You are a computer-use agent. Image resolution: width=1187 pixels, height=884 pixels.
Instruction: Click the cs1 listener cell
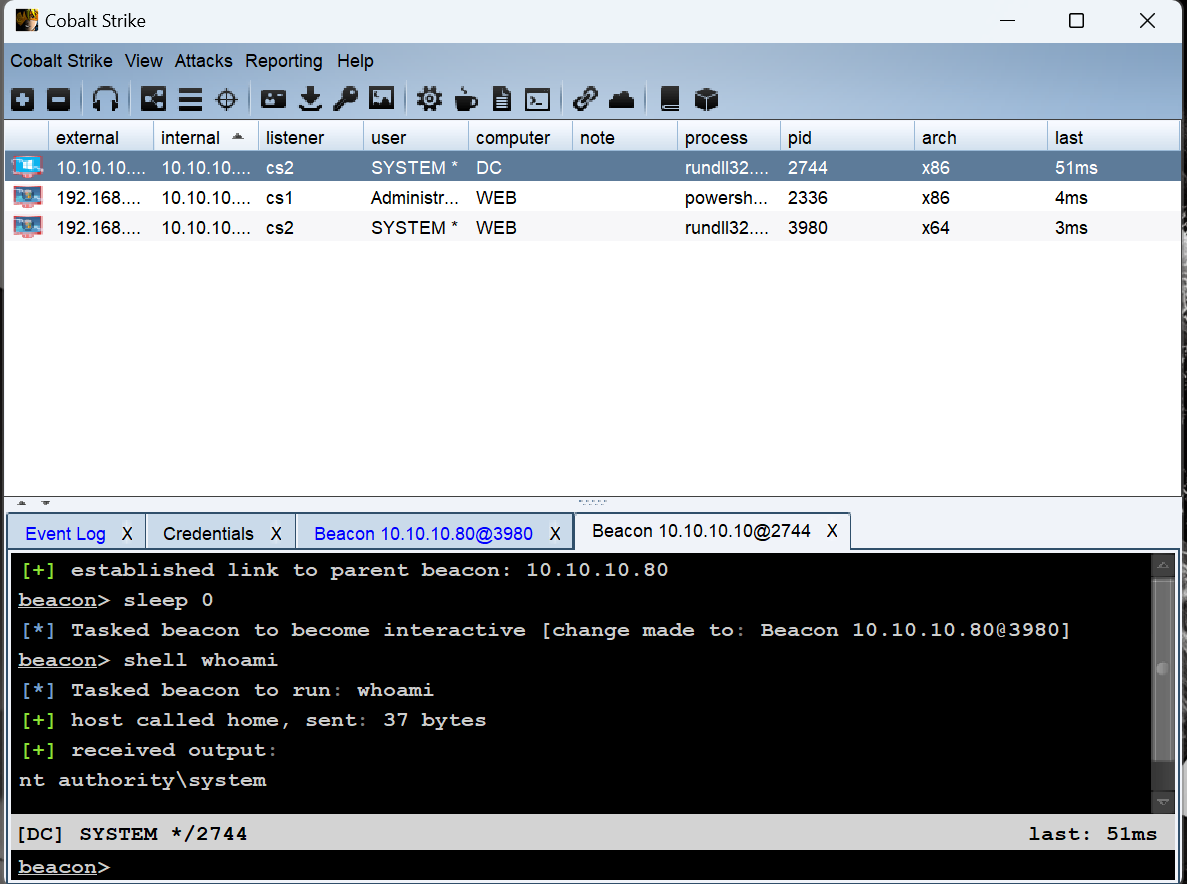tap(310, 198)
